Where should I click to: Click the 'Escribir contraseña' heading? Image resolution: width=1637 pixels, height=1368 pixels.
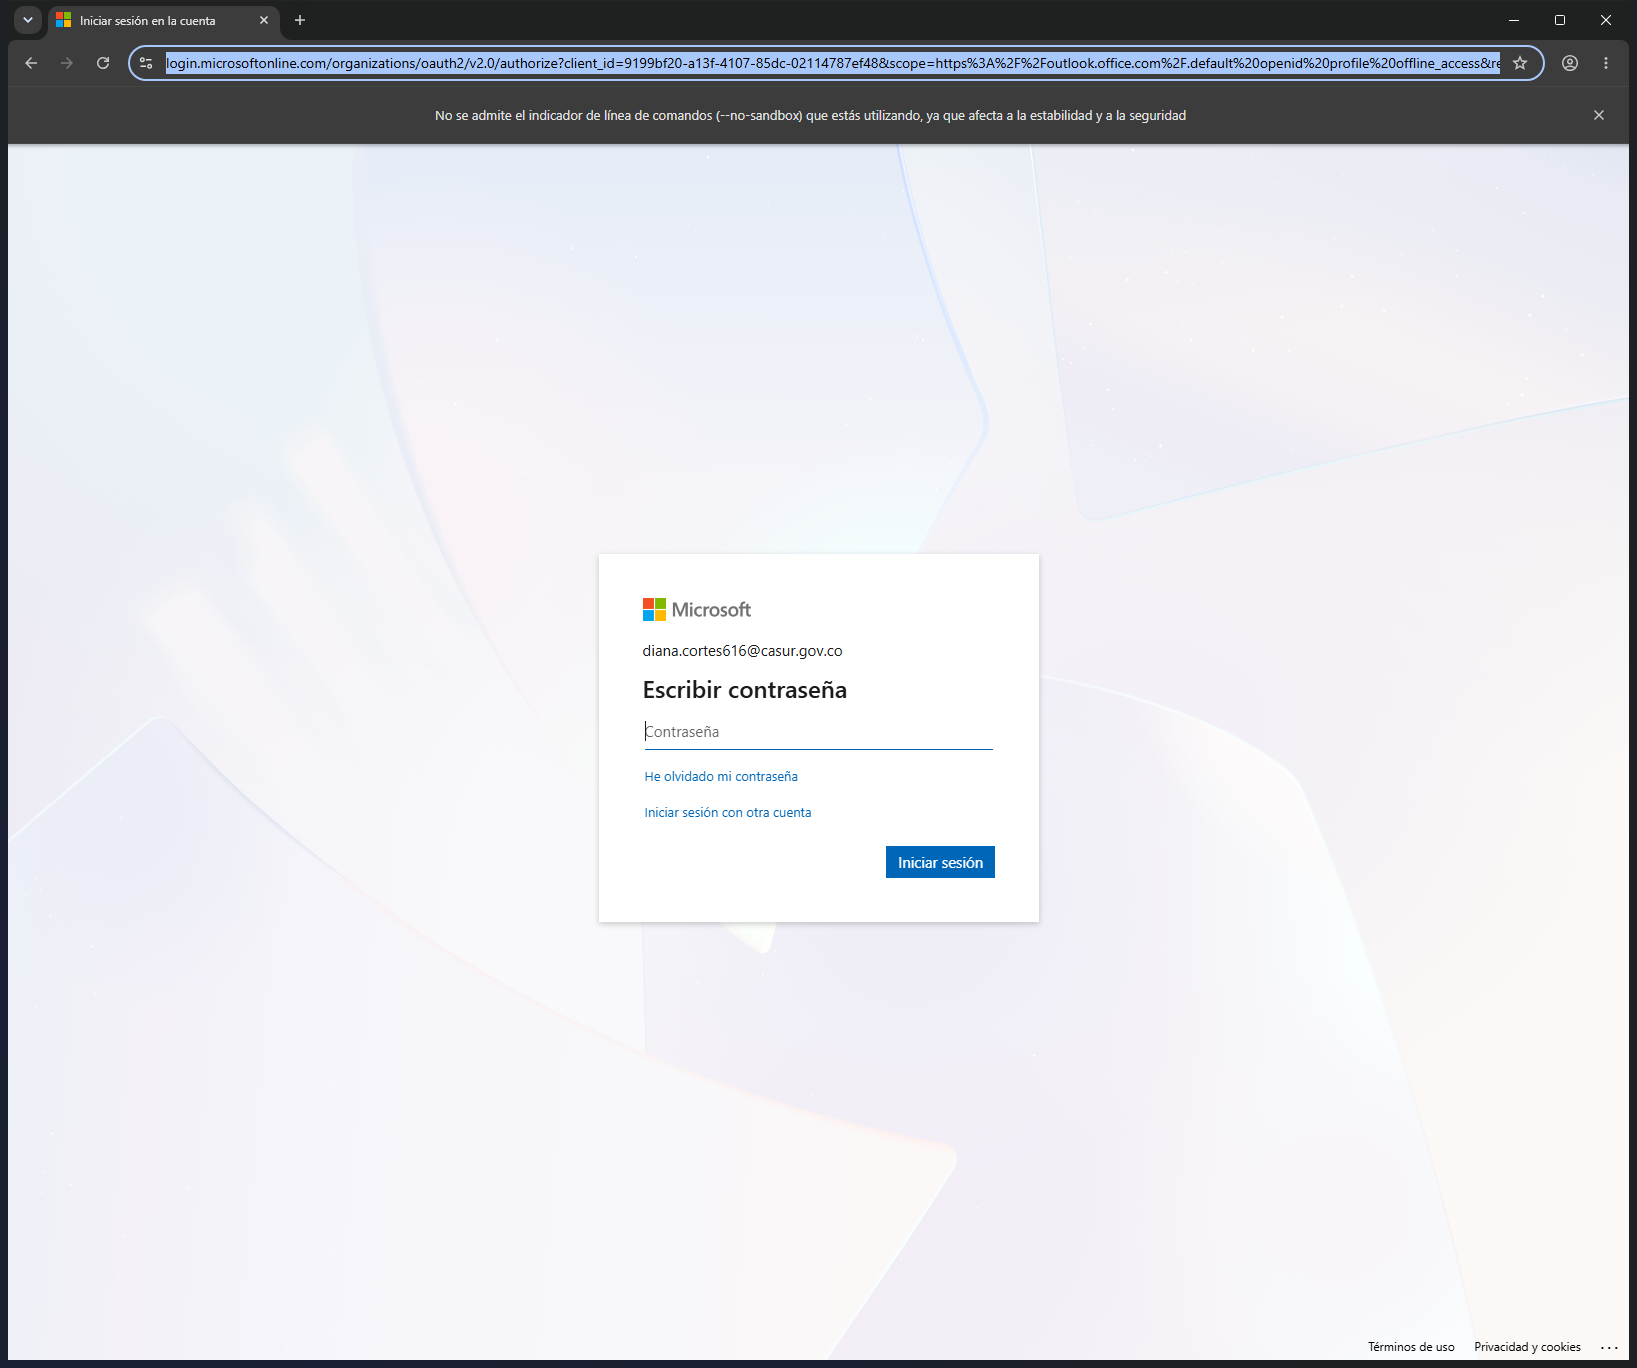745,690
